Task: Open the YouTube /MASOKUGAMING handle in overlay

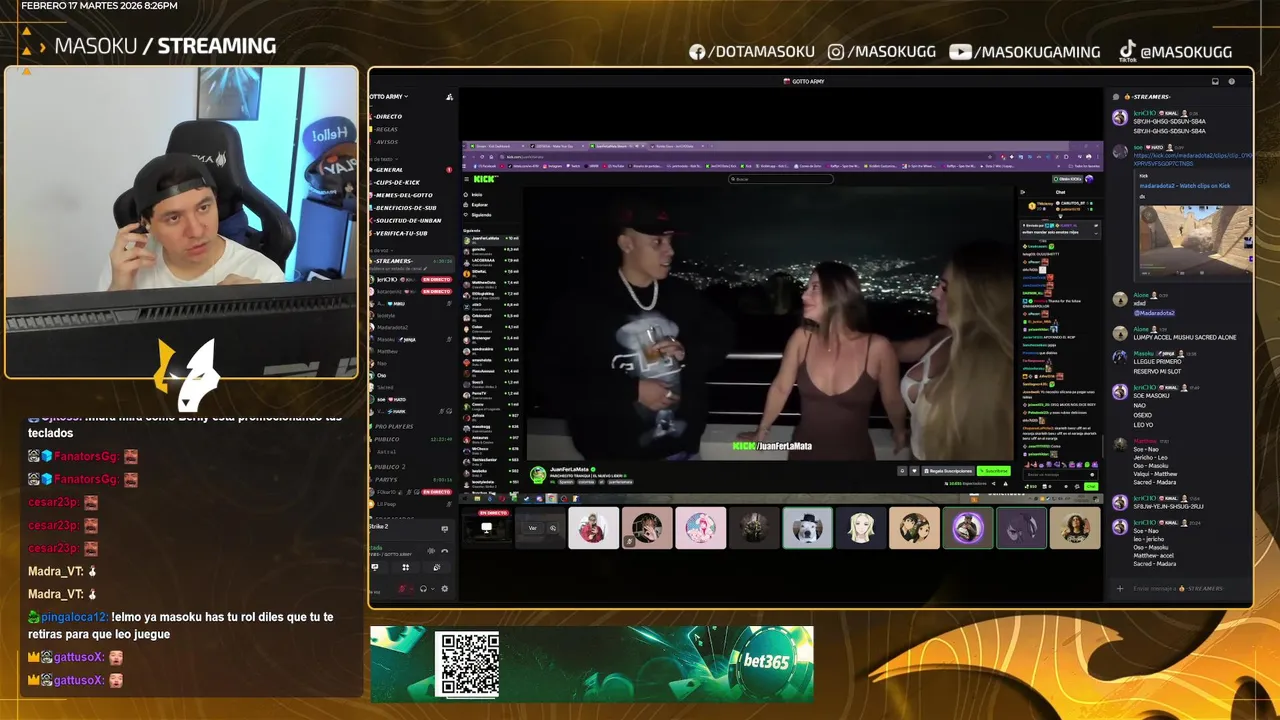Action: pyautogui.click(x=1024, y=52)
